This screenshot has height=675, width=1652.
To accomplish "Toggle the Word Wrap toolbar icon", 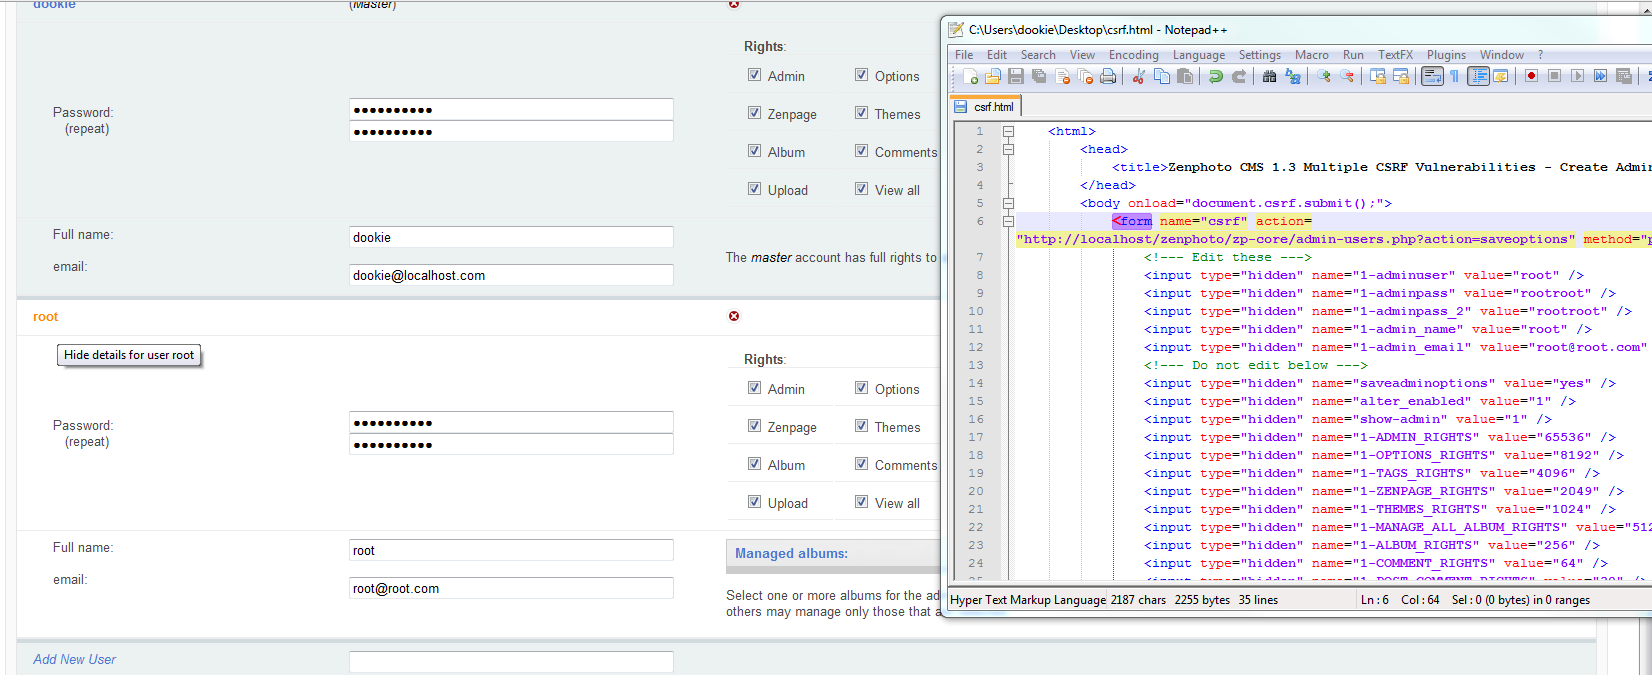I will tap(1431, 76).
